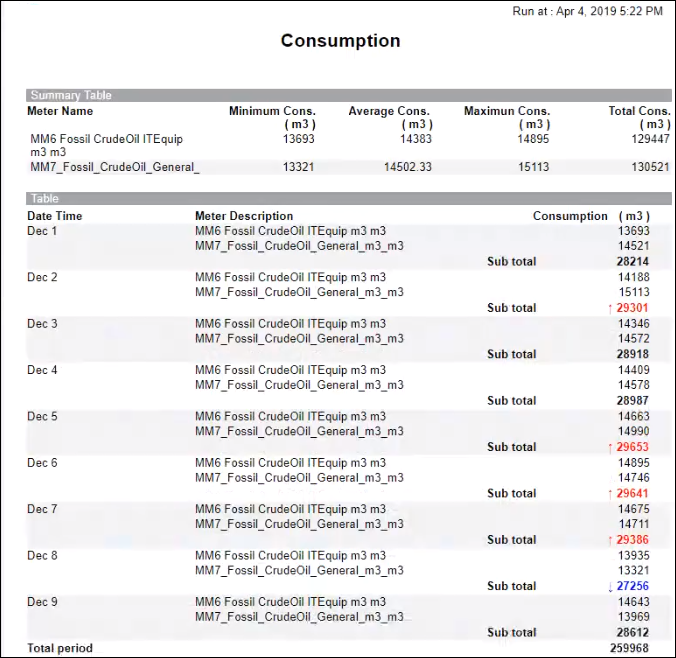Select the Dec 9 date row label
The width and height of the screenshot is (676, 658).
click(x=42, y=602)
